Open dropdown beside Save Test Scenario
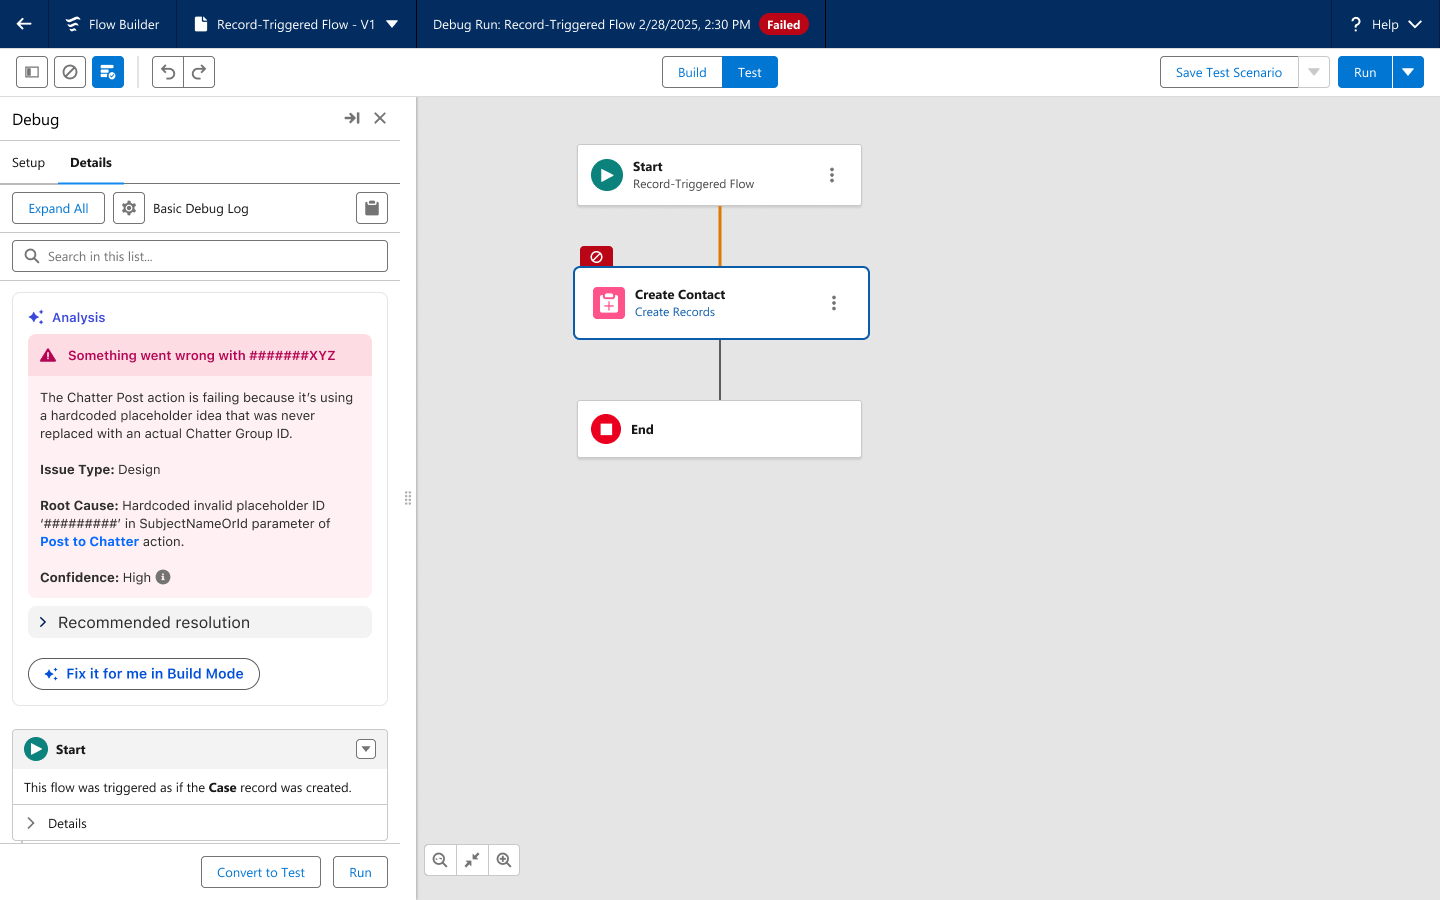1440x900 pixels. click(x=1314, y=72)
